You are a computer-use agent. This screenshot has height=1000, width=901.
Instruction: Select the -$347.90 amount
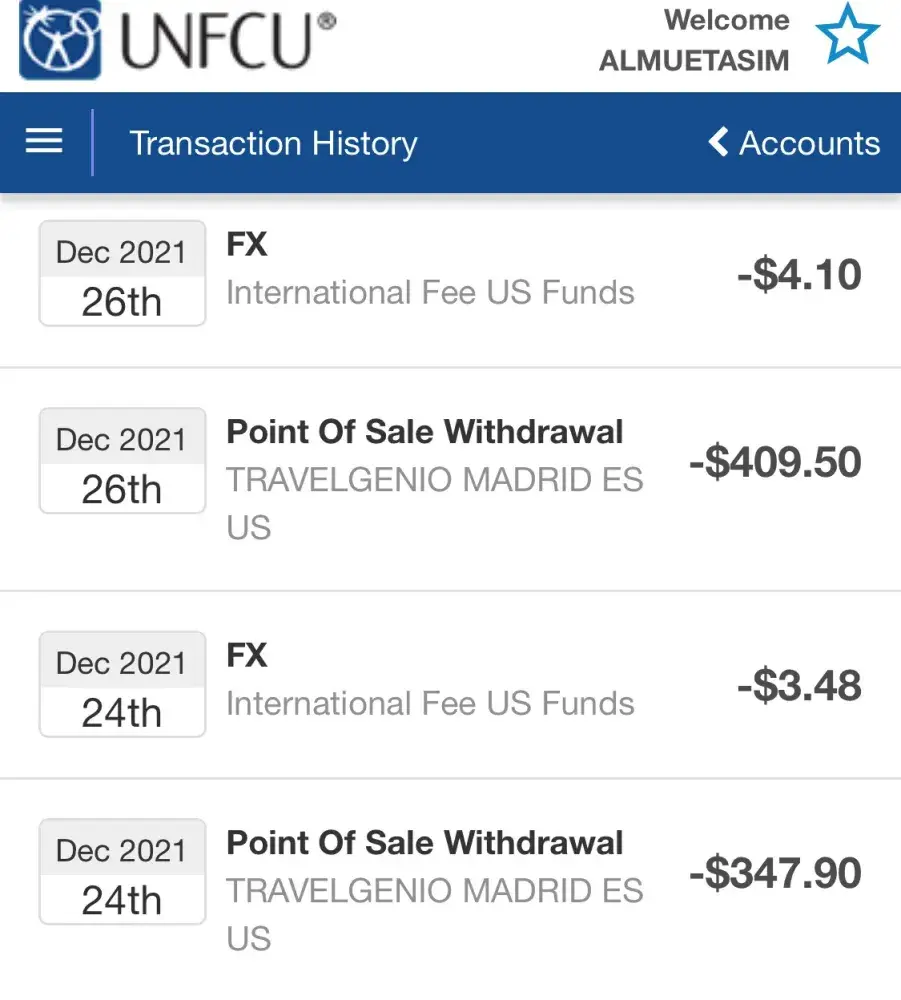(775, 874)
